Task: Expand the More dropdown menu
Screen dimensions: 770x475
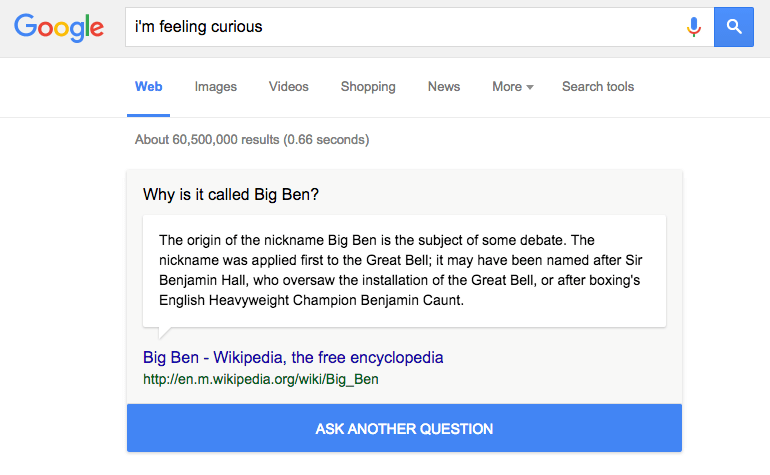Action: click(x=513, y=86)
